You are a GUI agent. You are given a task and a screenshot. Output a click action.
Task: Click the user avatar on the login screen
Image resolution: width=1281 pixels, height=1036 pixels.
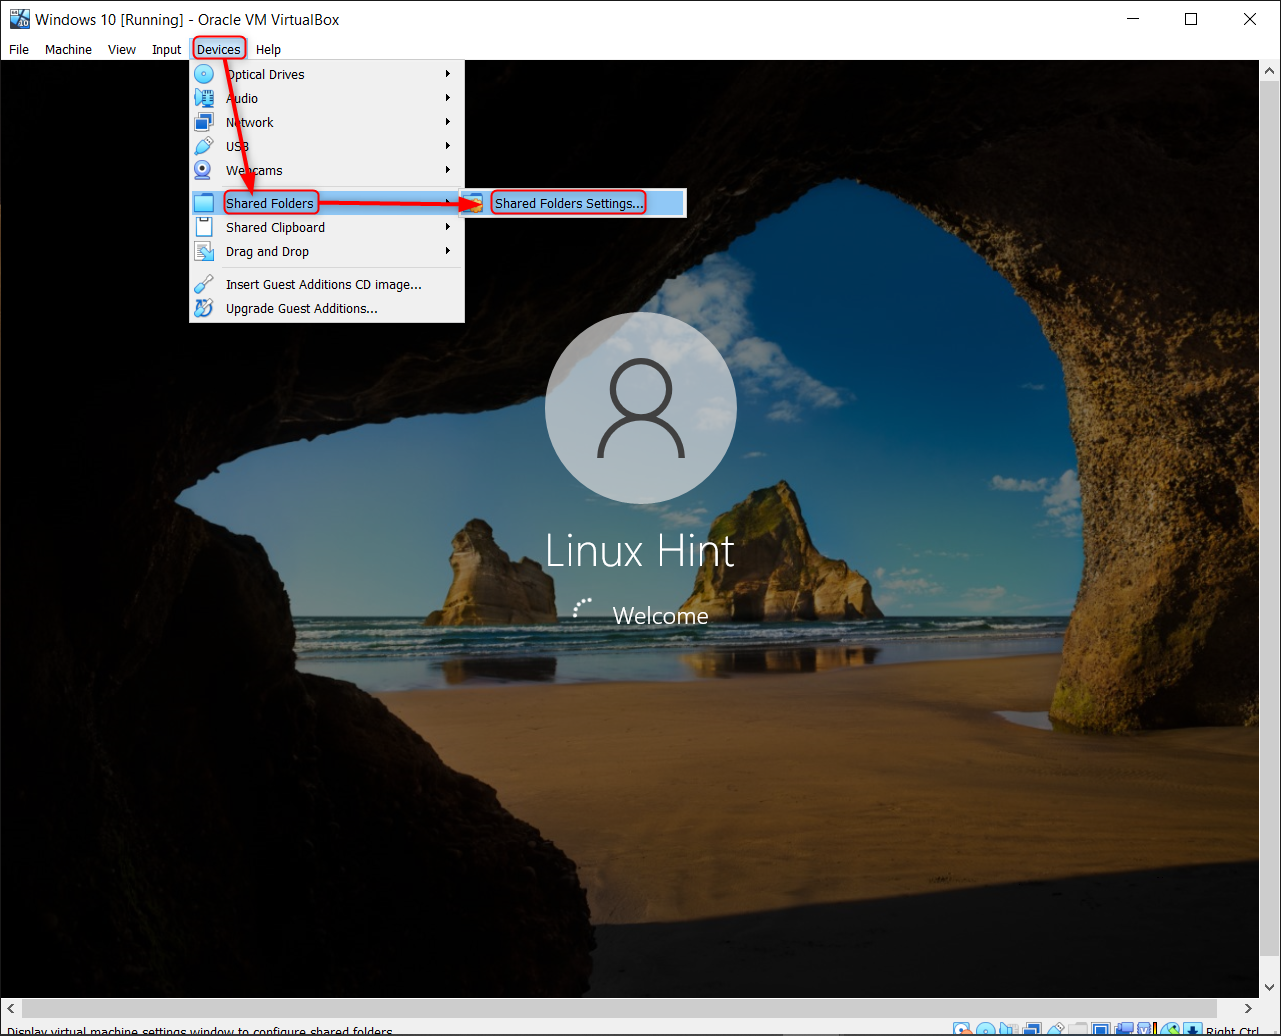[640, 408]
